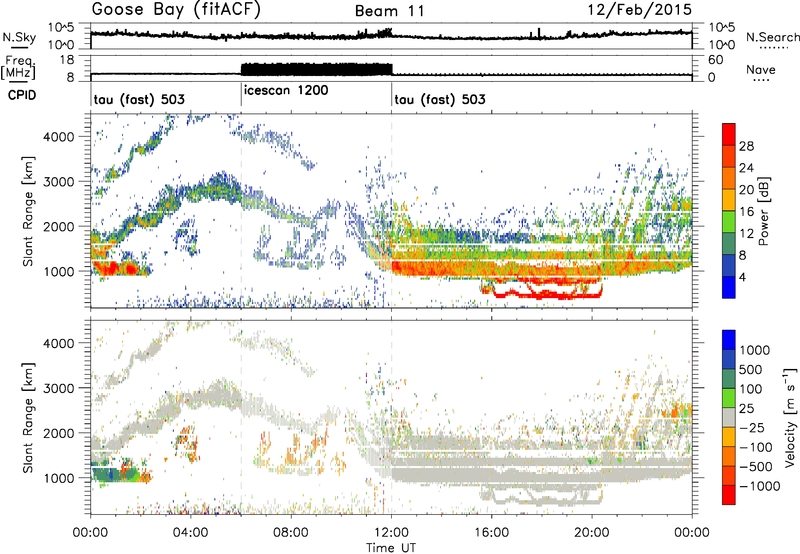Click the 04:00 time tick label
The width and height of the screenshot is (800, 554).
coord(191,533)
